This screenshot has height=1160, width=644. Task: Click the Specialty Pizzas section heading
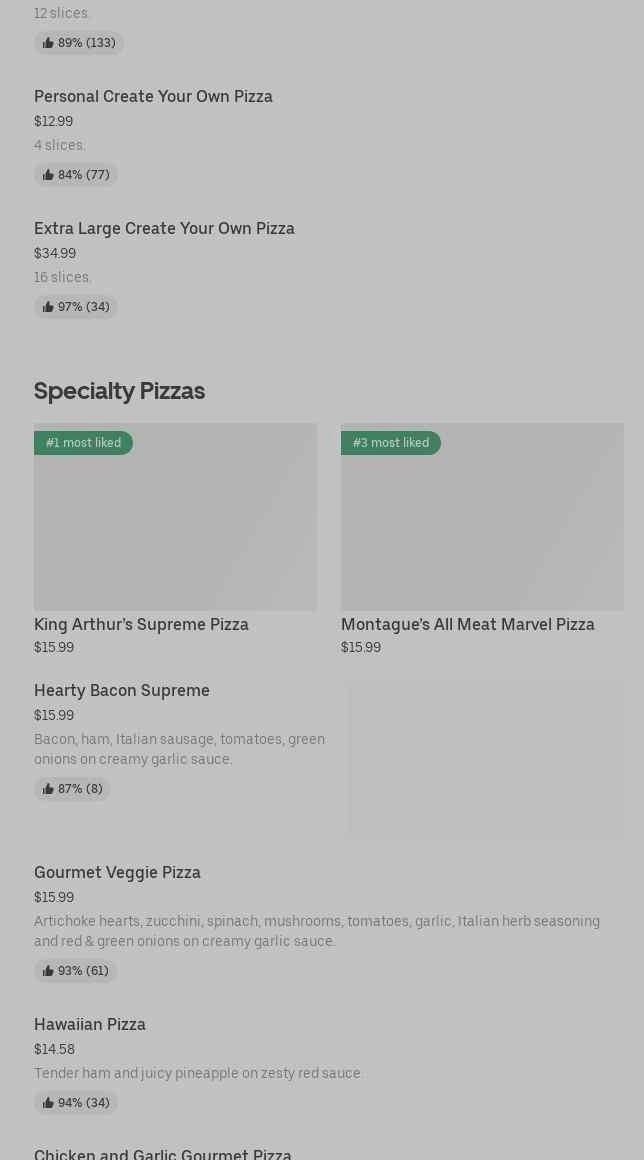119,391
